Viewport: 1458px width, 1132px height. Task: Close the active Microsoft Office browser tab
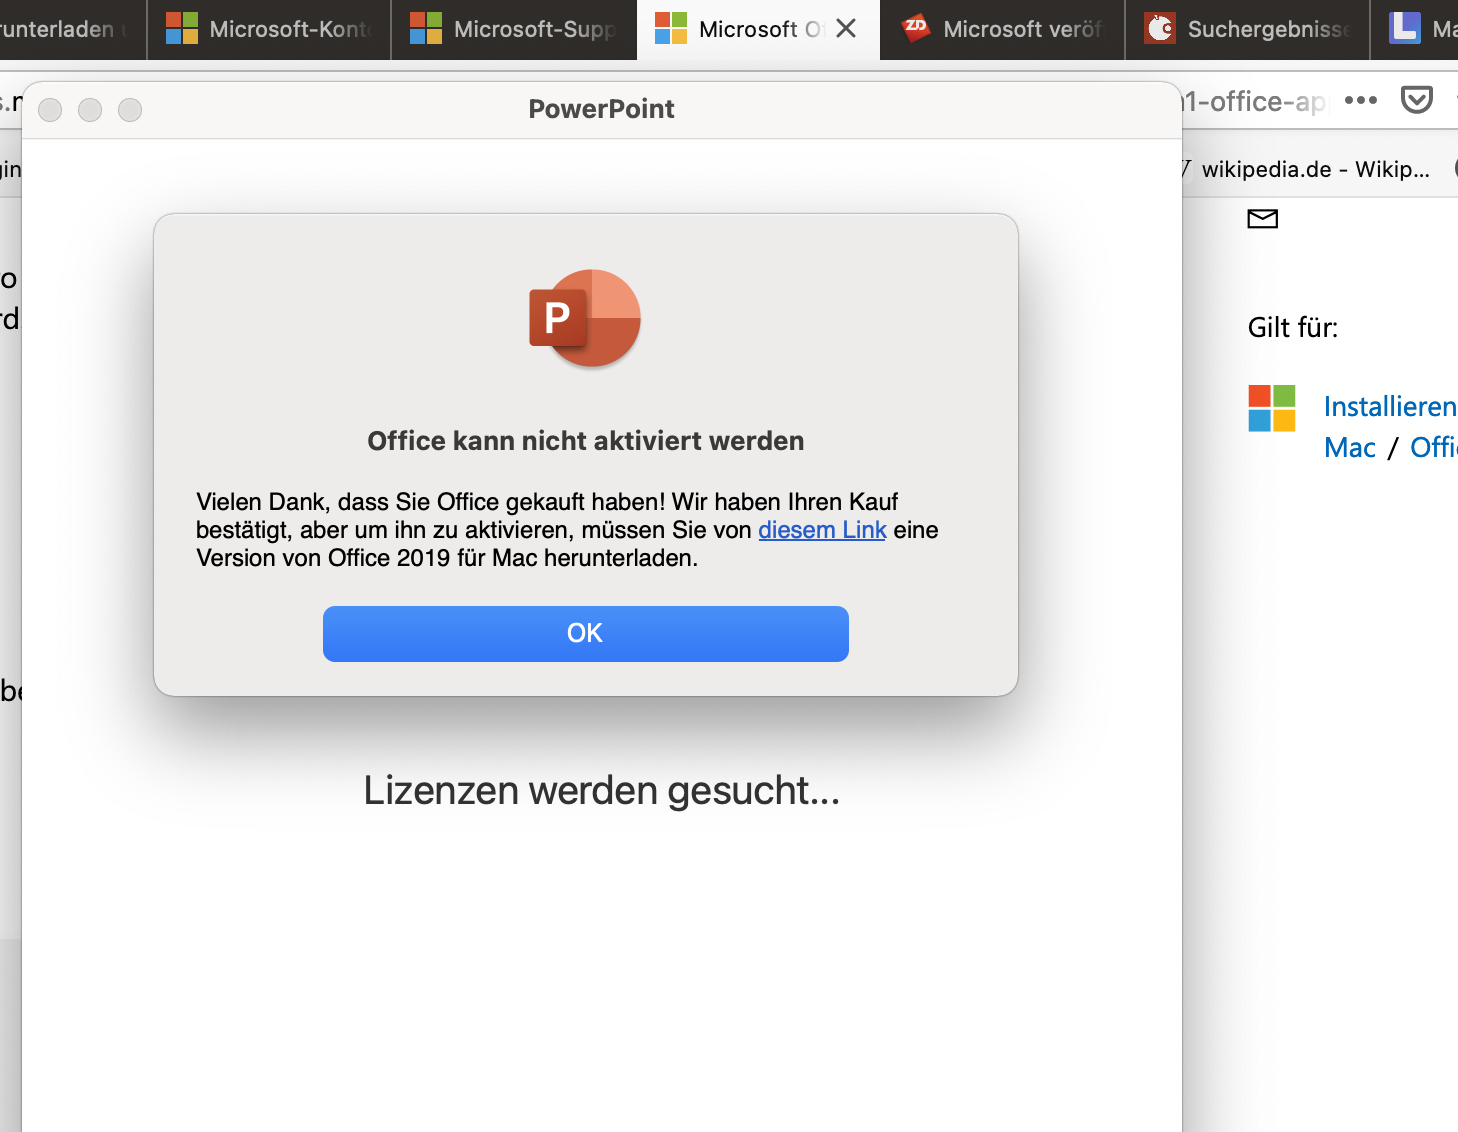point(846,29)
